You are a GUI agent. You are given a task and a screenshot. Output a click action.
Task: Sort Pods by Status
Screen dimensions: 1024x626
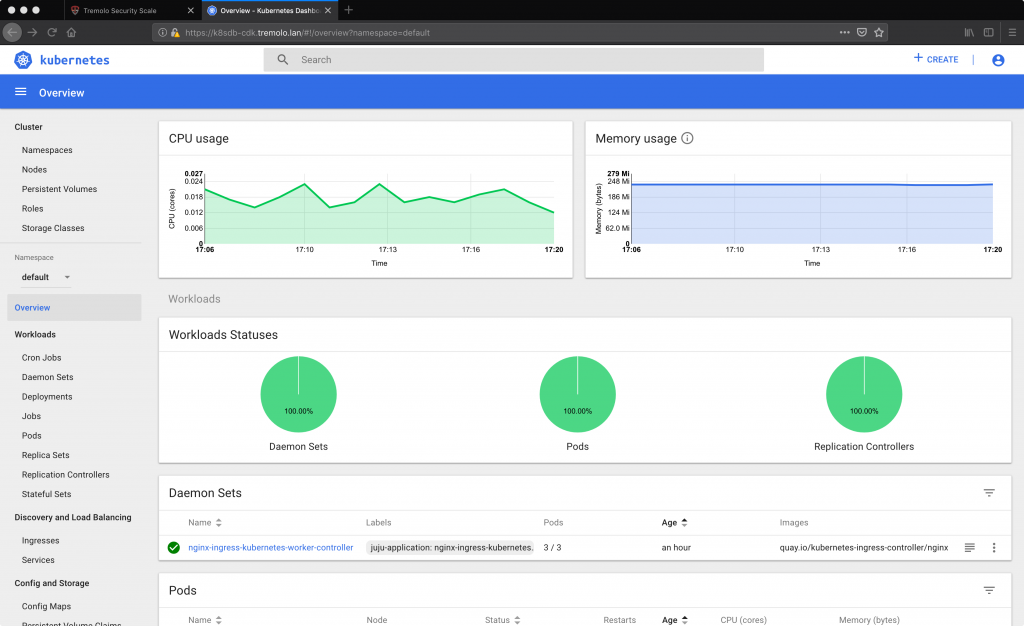point(502,620)
